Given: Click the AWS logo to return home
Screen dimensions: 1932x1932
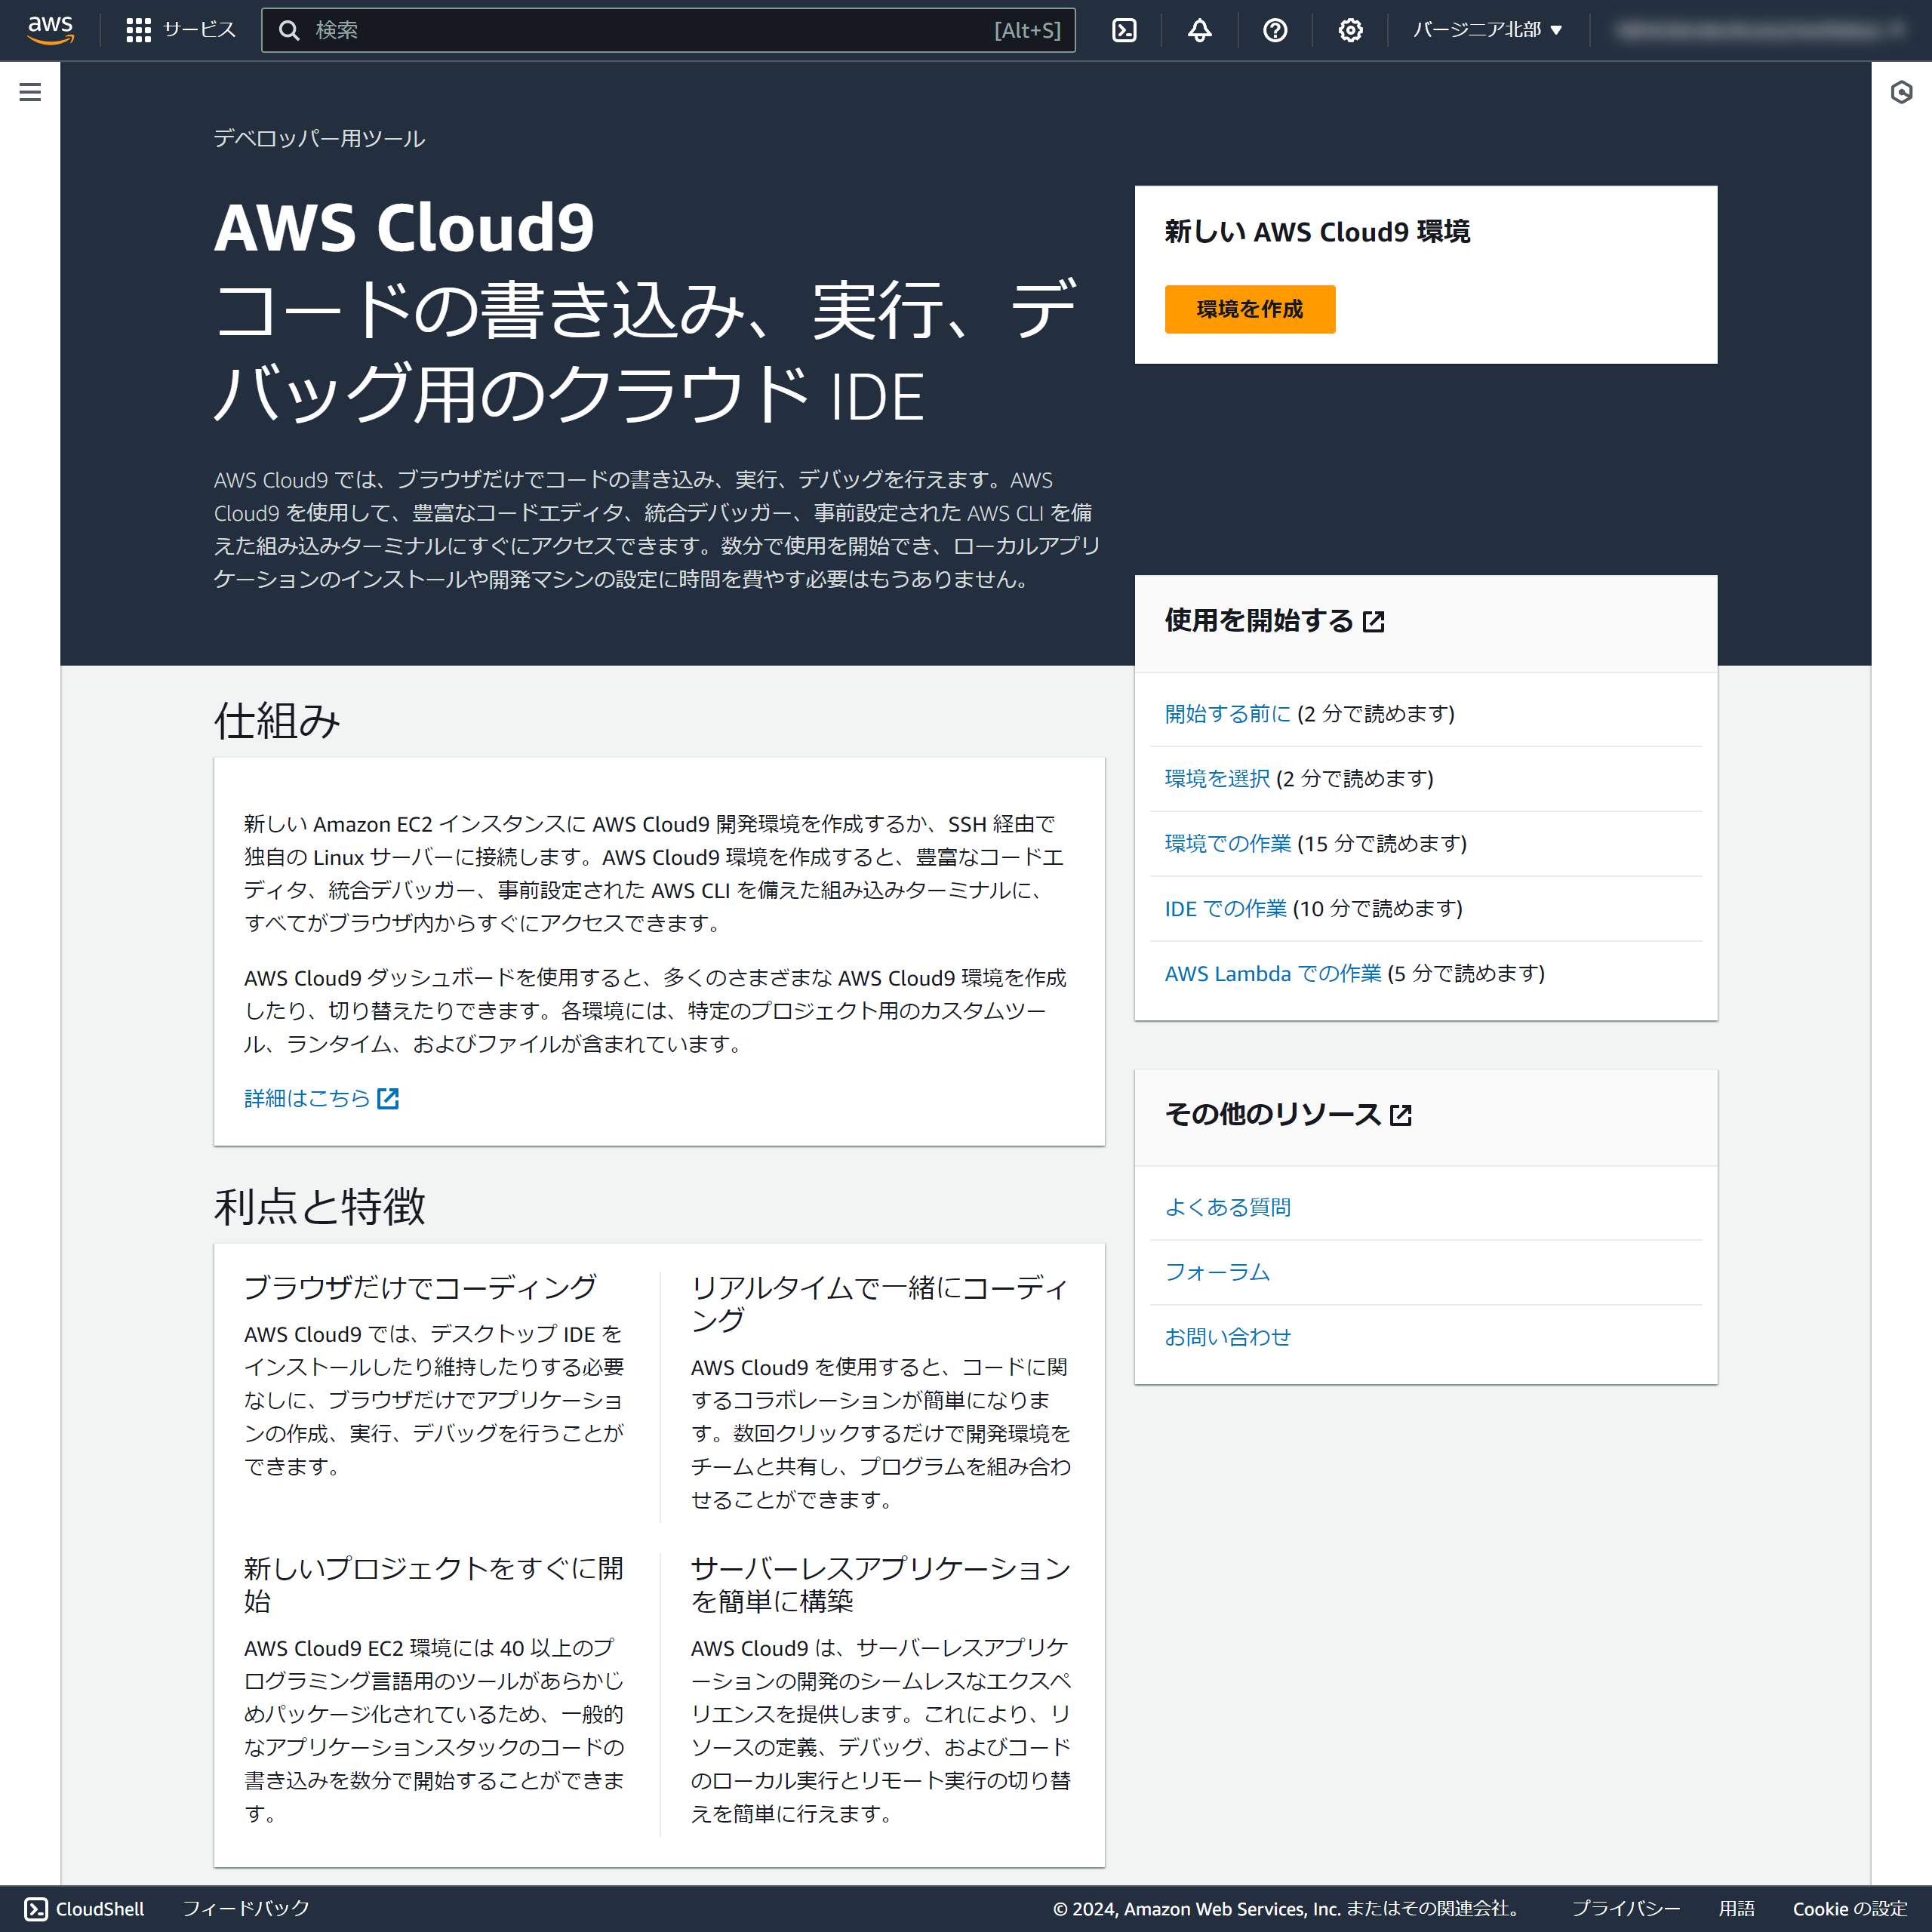Looking at the screenshot, I should [x=49, y=30].
